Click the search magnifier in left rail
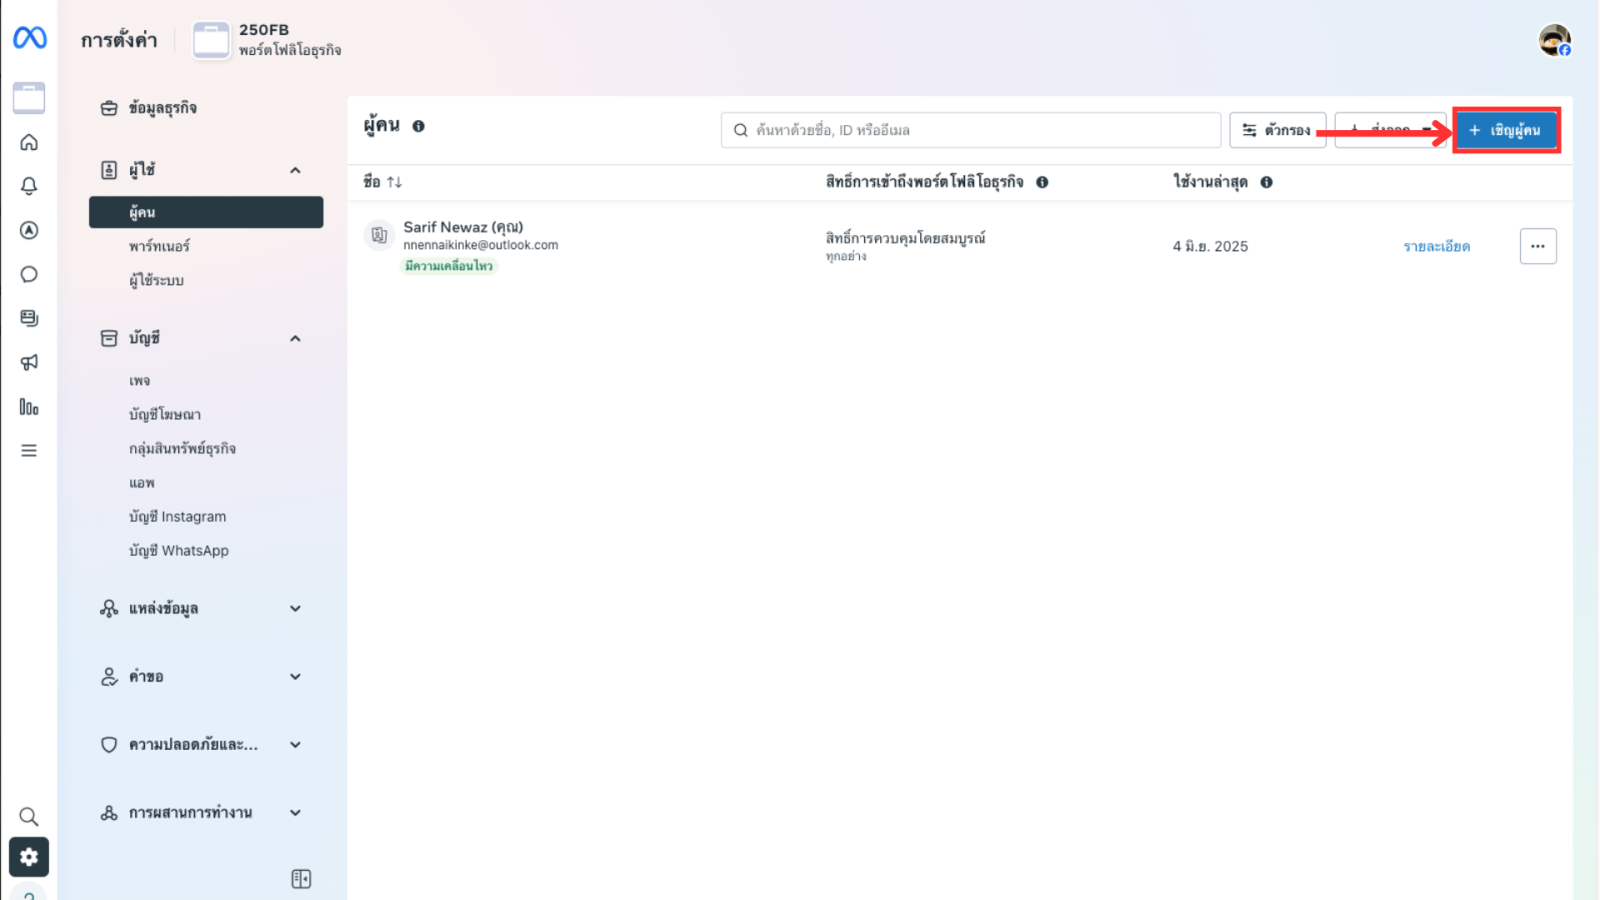 point(29,816)
